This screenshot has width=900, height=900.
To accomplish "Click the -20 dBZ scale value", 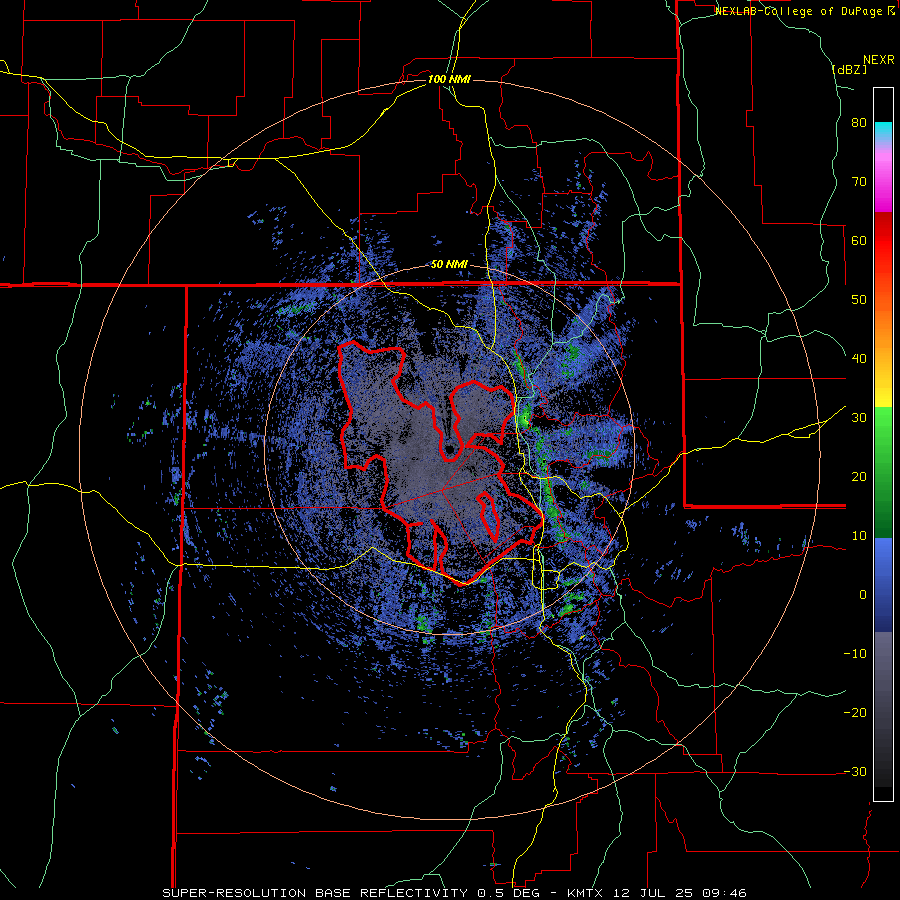I will pyautogui.click(x=855, y=713).
